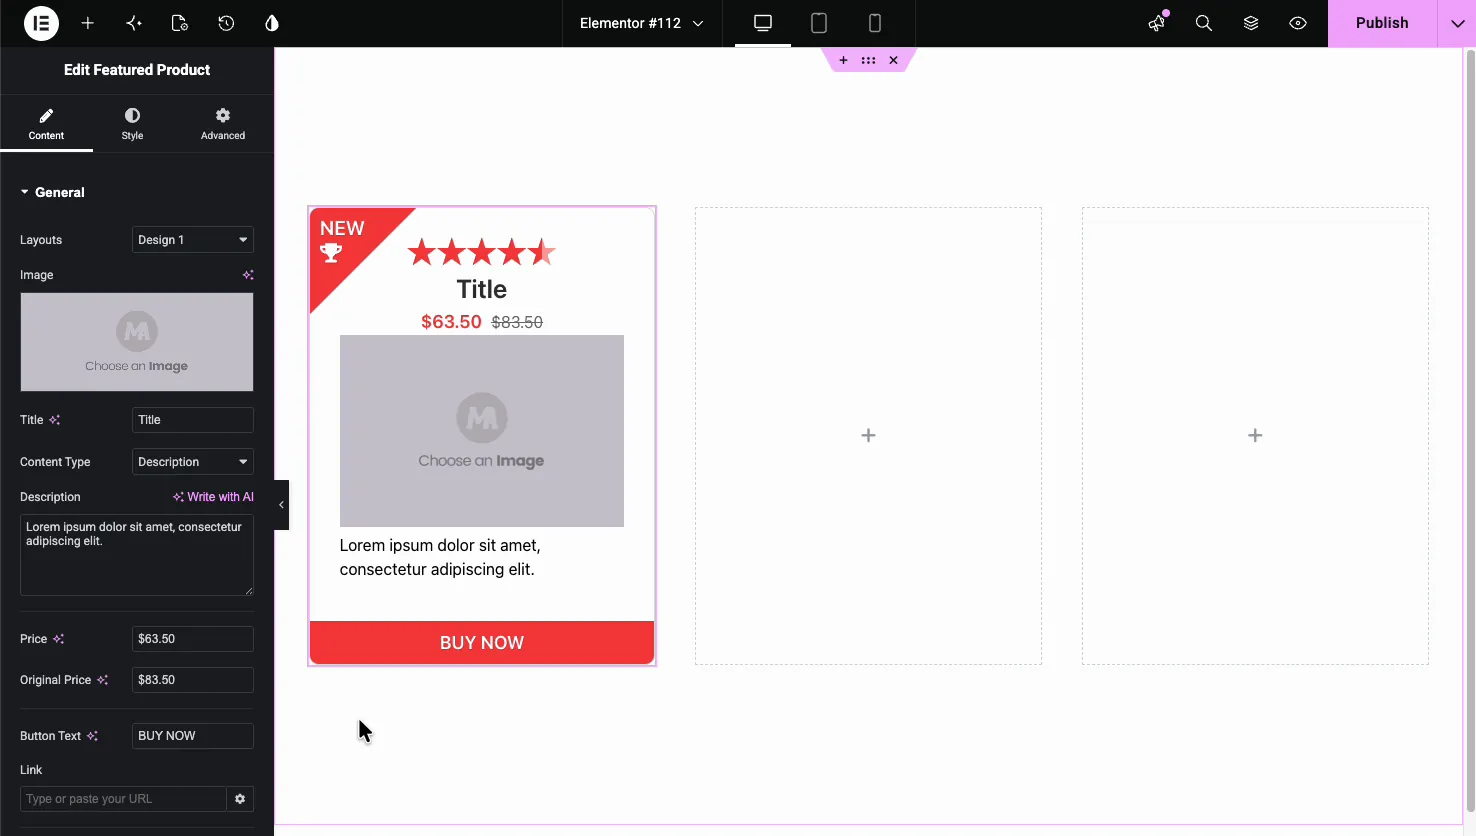Click the Button Text AI sparkle icon
This screenshot has width=1476, height=836.
[92, 736]
